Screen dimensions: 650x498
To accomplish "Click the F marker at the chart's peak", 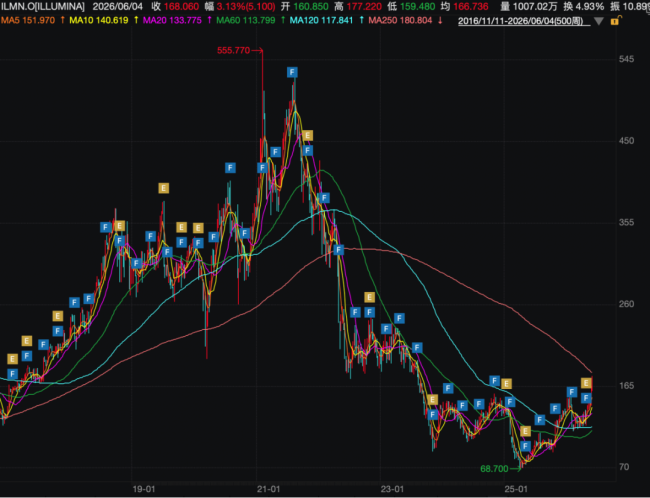I will click(292, 72).
